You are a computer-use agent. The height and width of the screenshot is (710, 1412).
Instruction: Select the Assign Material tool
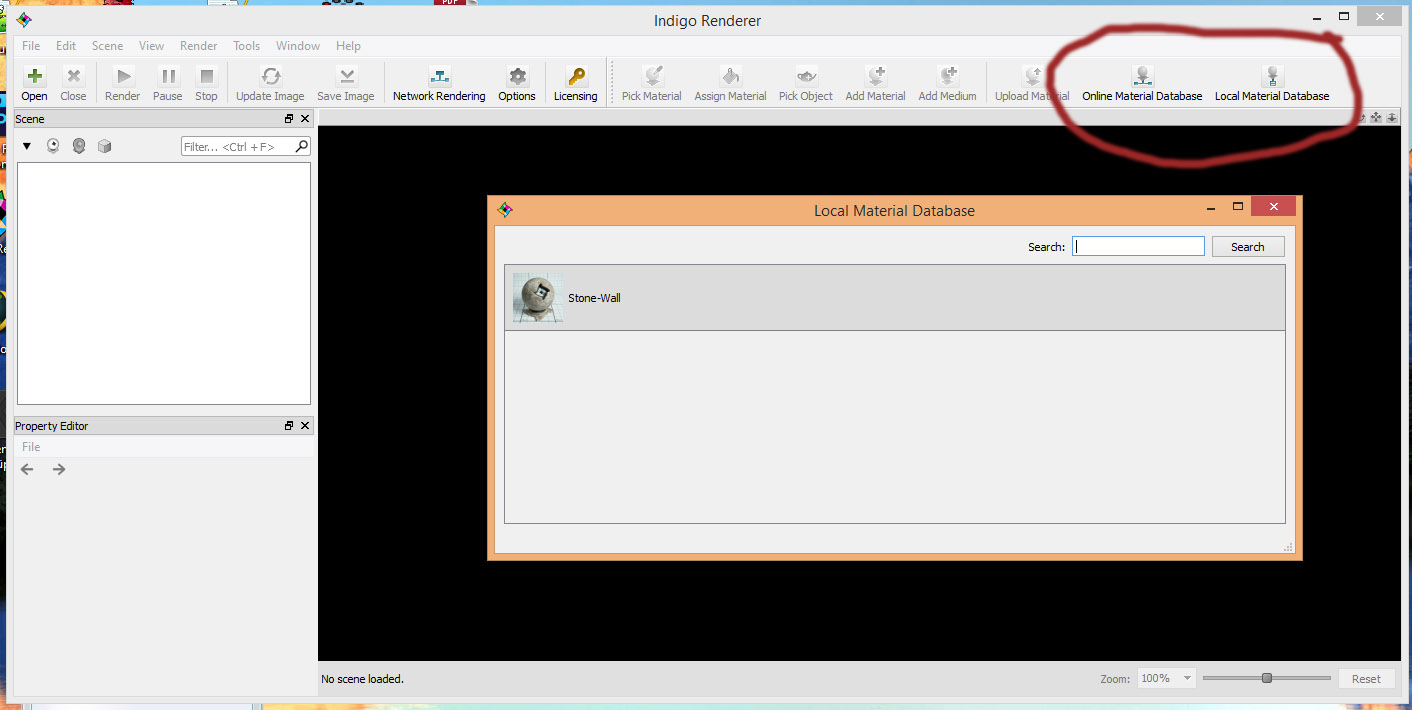730,84
